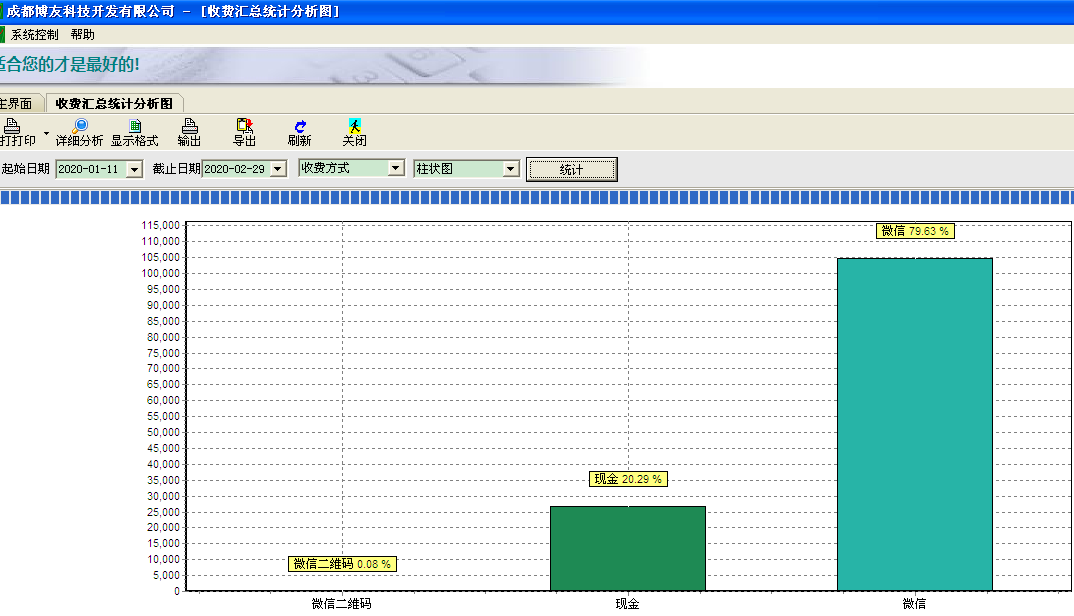This screenshot has height=616, width=1074.
Task: Expand the 截止日期 end date dropdown
Action: (x=278, y=169)
